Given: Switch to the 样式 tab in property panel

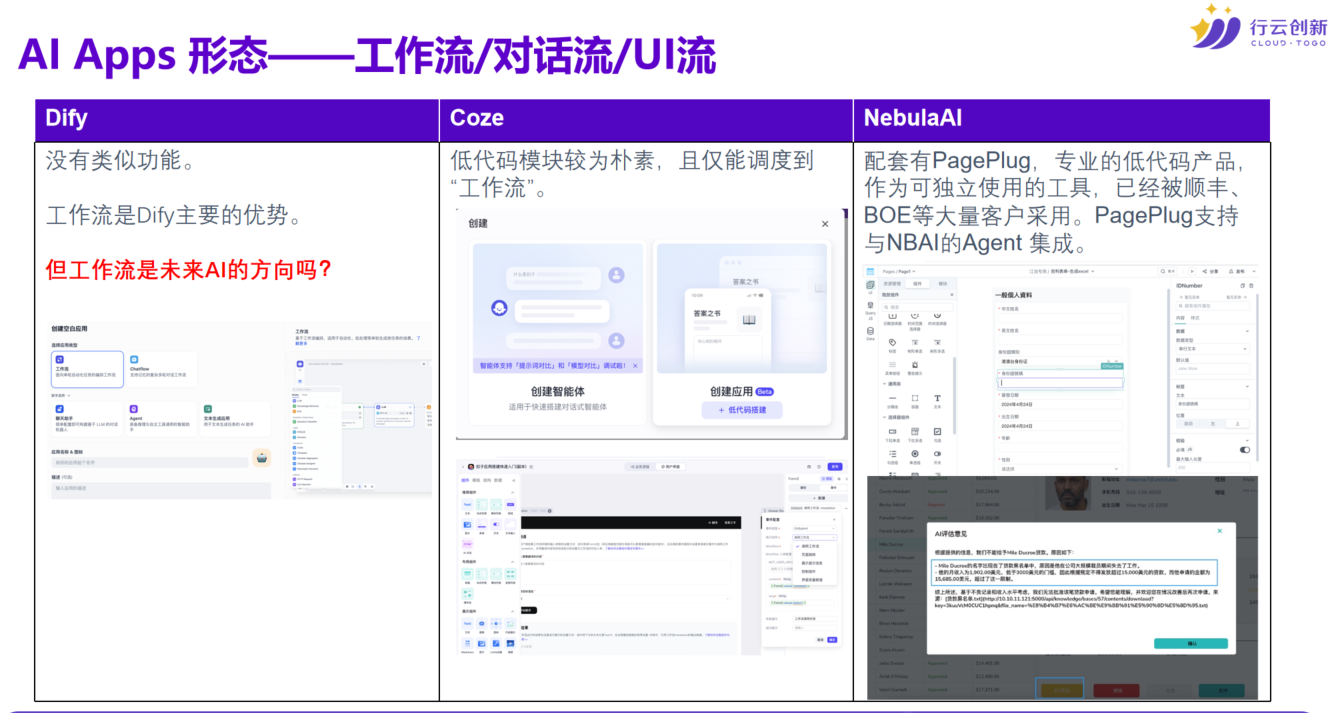Looking at the screenshot, I should [1195, 317].
